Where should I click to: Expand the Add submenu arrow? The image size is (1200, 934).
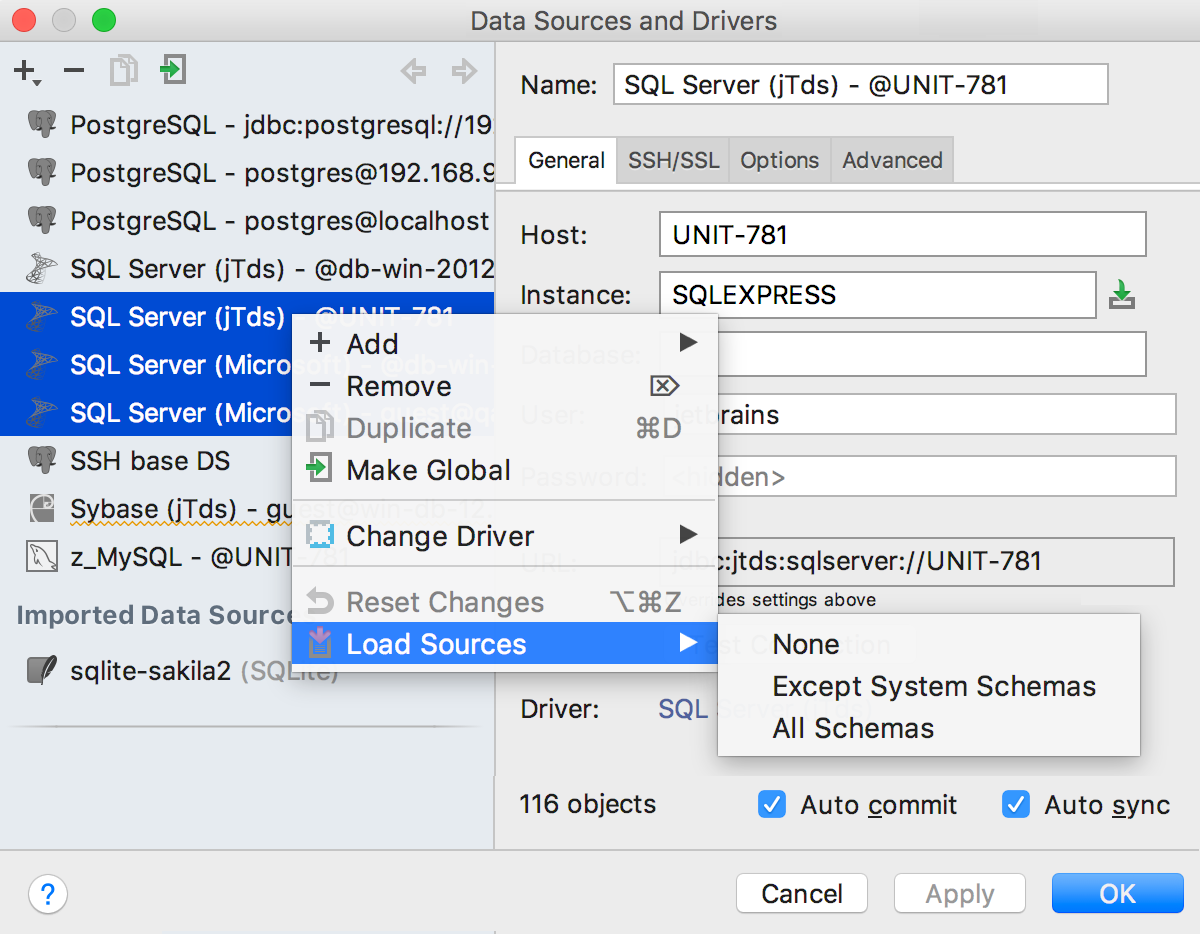tap(687, 343)
